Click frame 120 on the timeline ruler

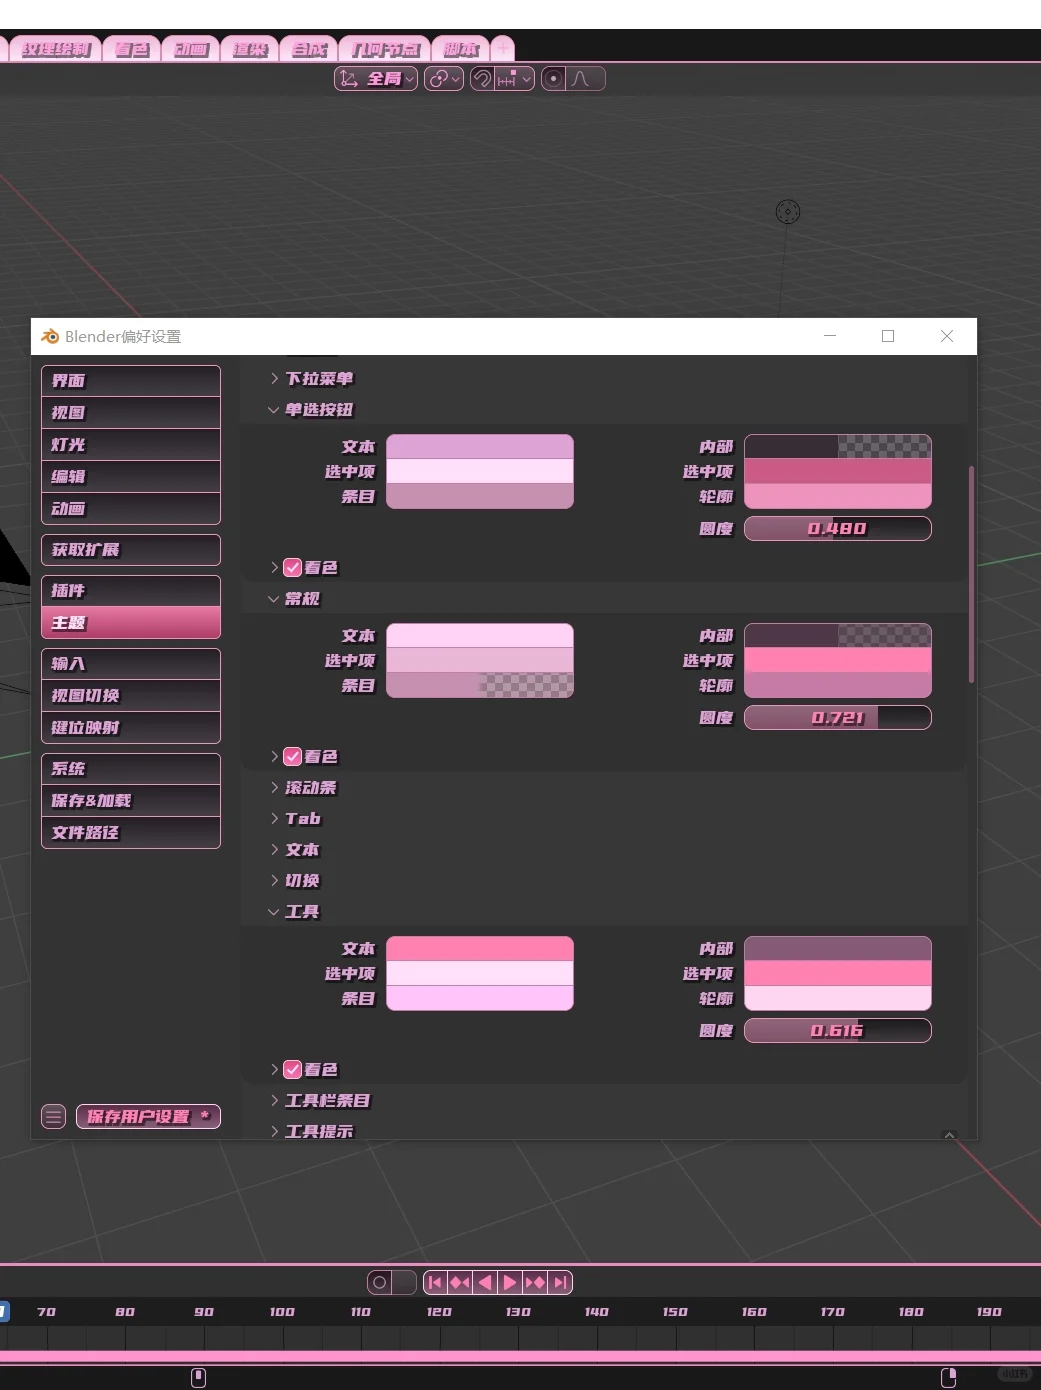click(x=439, y=1312)
